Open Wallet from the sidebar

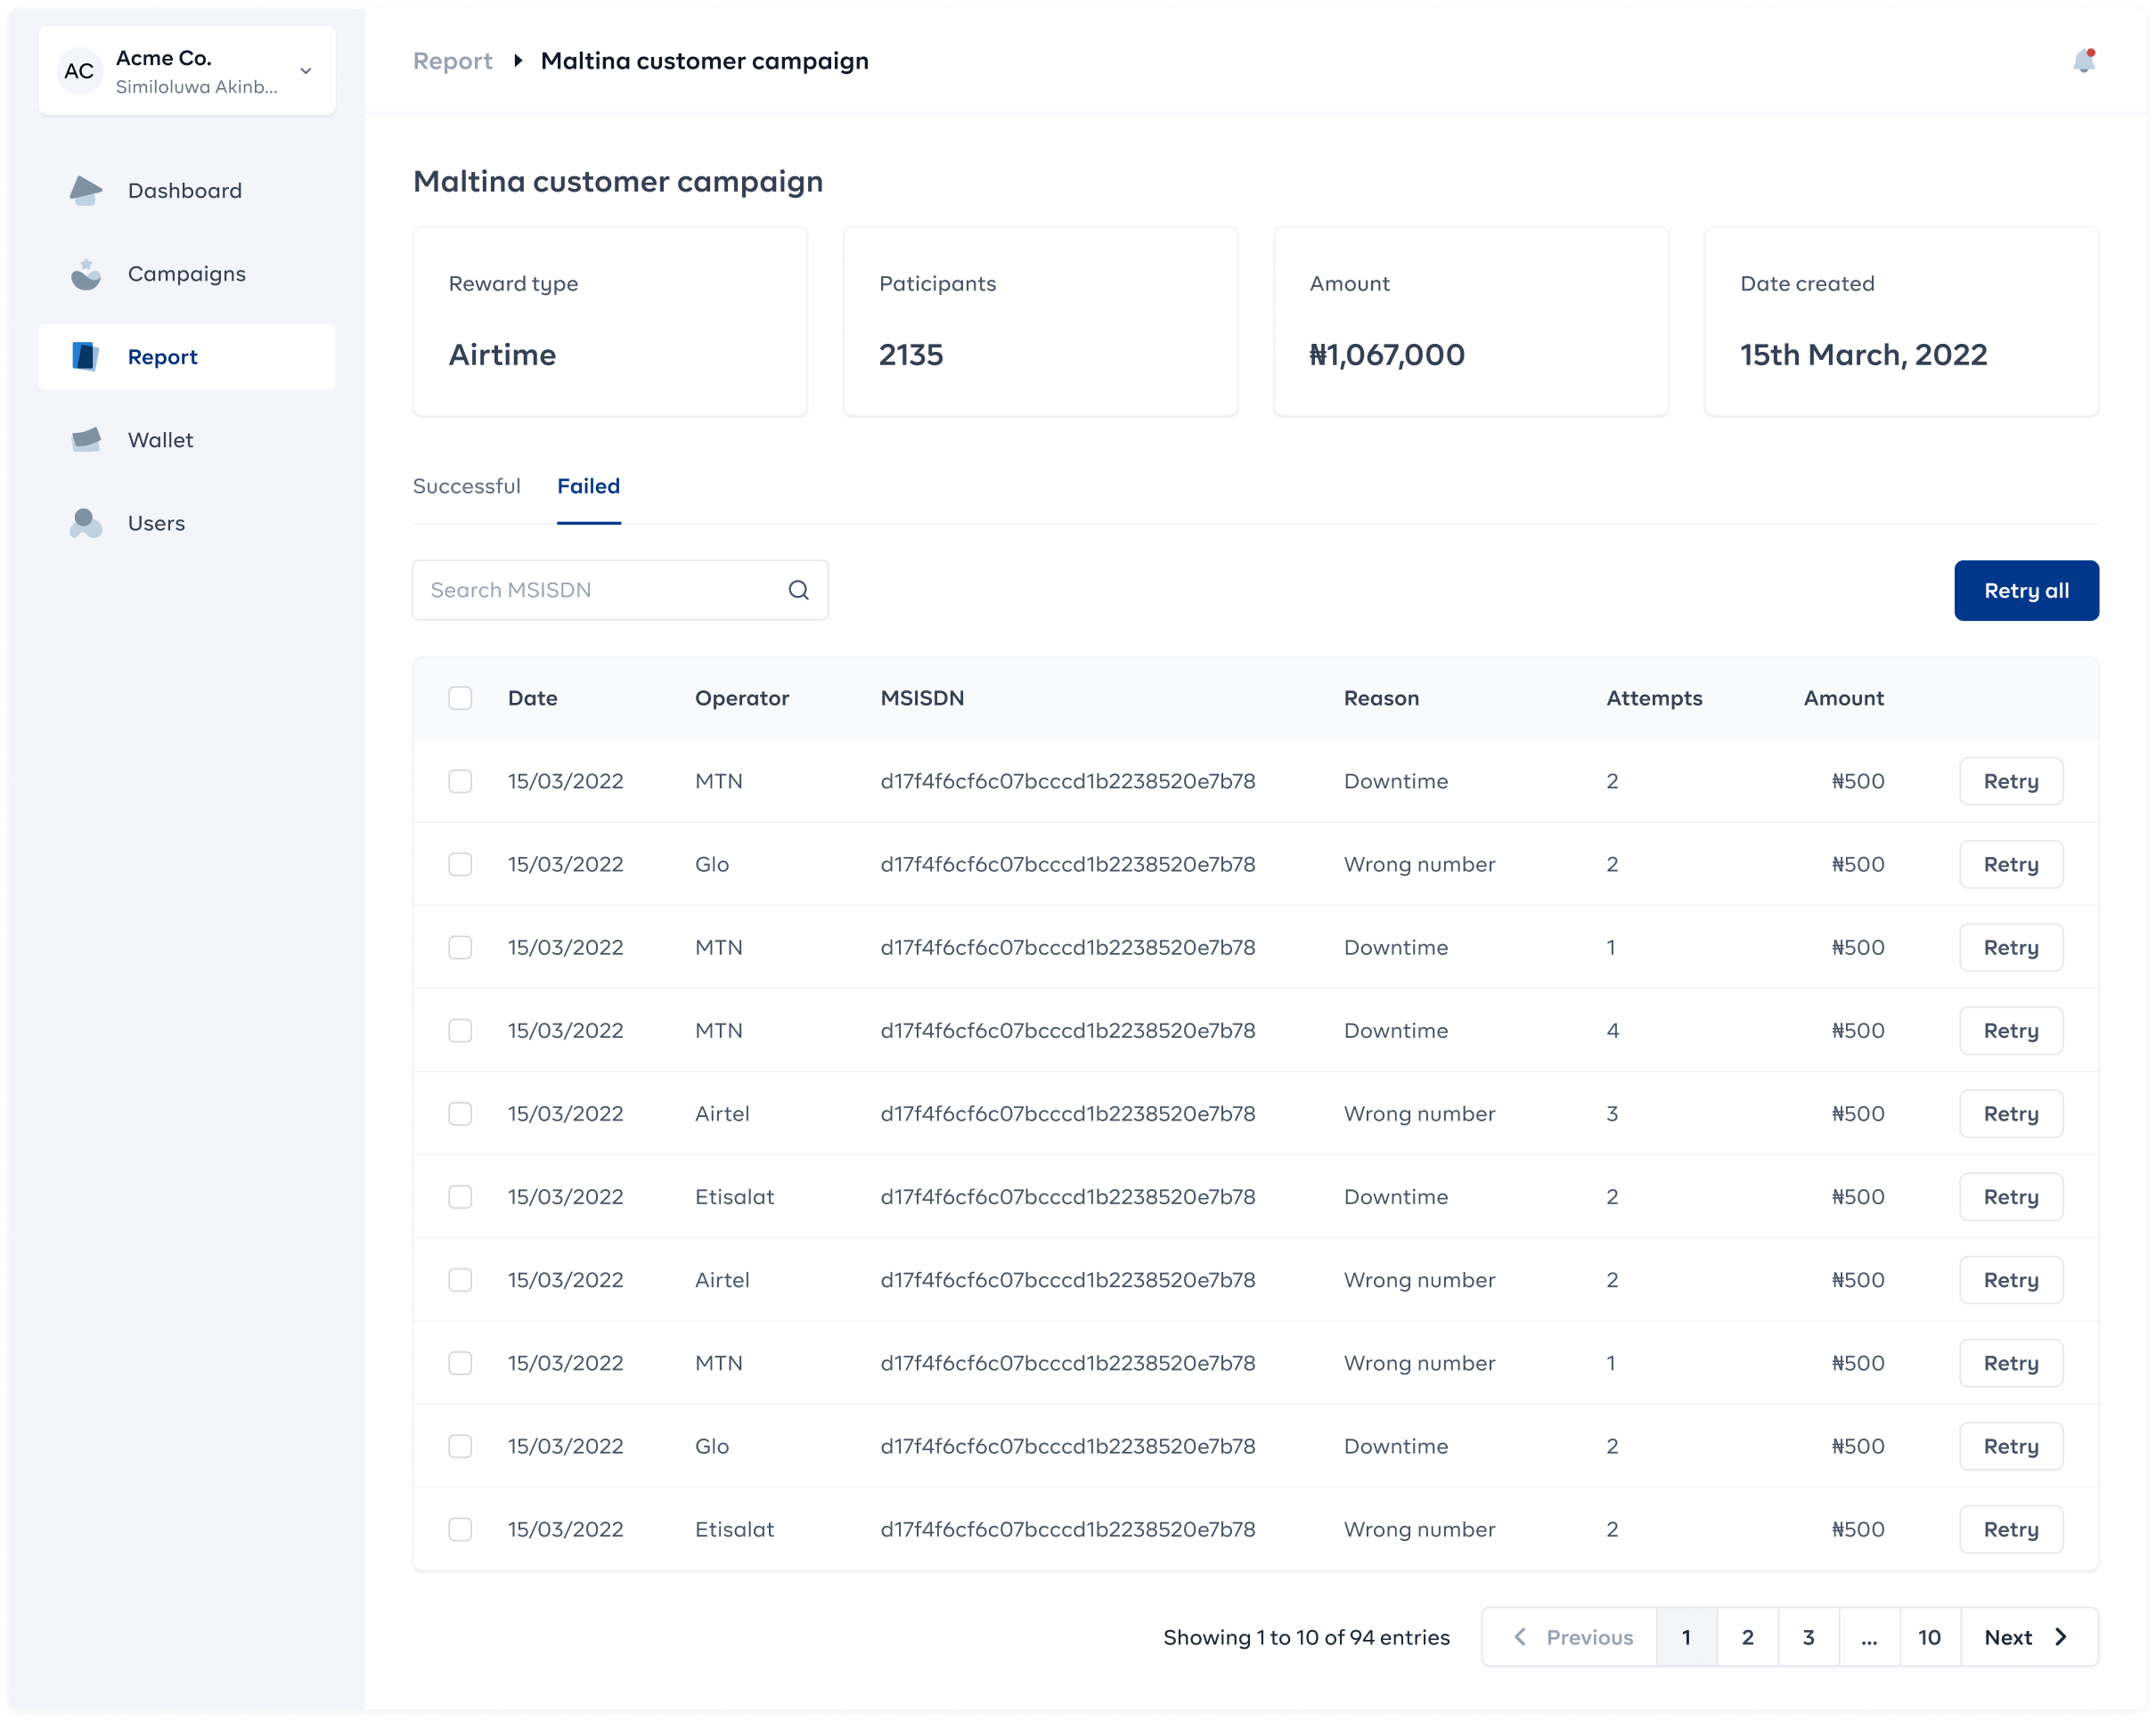pyautogui.click(x=187, y=439)
